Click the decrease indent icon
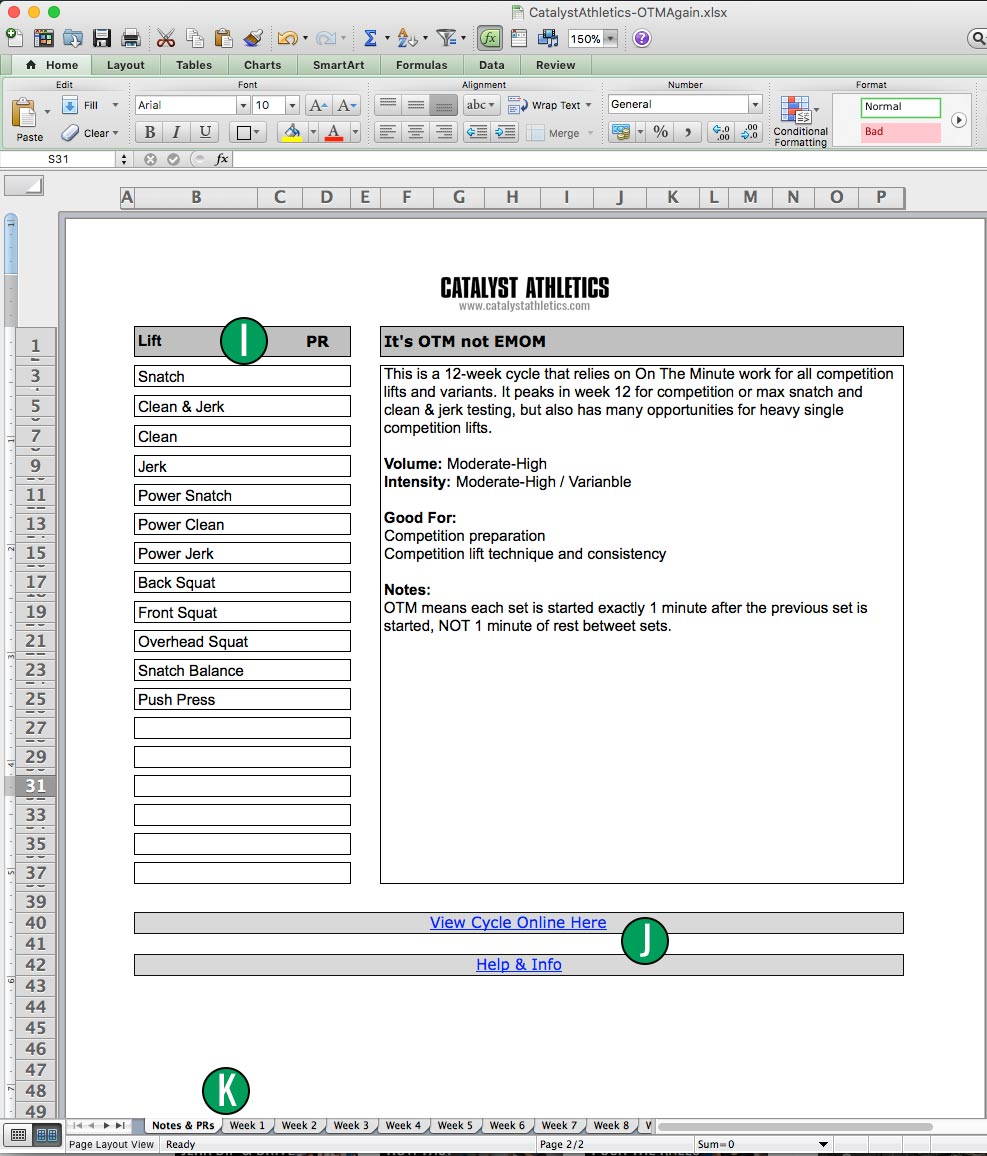This screenshot has width=987, height=1156. [x=477, y=133]
